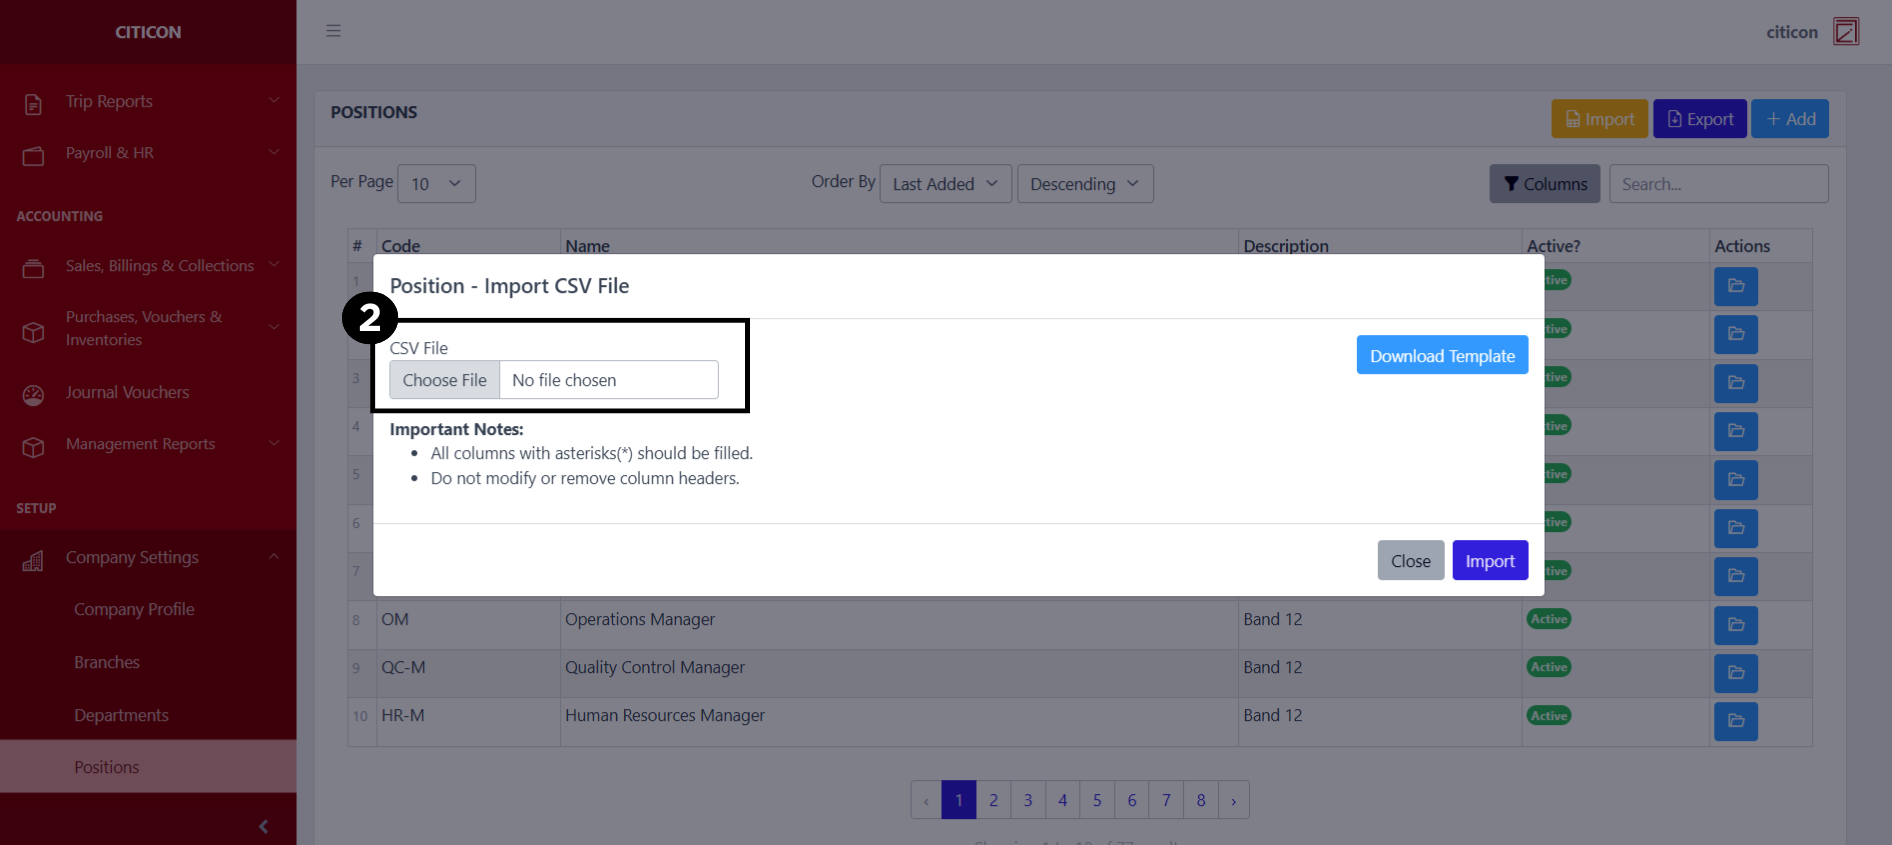This screenshot has height=845, width=1892.
Task: Click the Search input field
Action: [1717, 184]
